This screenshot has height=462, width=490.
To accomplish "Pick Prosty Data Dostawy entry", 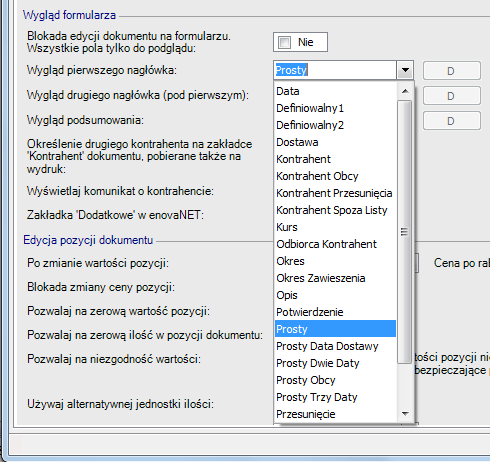I will click(x=335, y=346).
